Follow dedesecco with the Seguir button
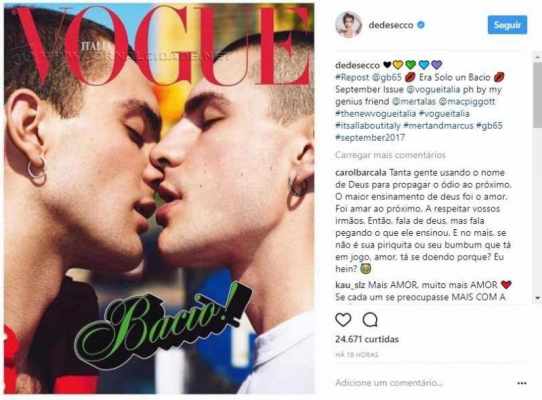The width and height of the screenshot is (542, 400). point(507,25)
